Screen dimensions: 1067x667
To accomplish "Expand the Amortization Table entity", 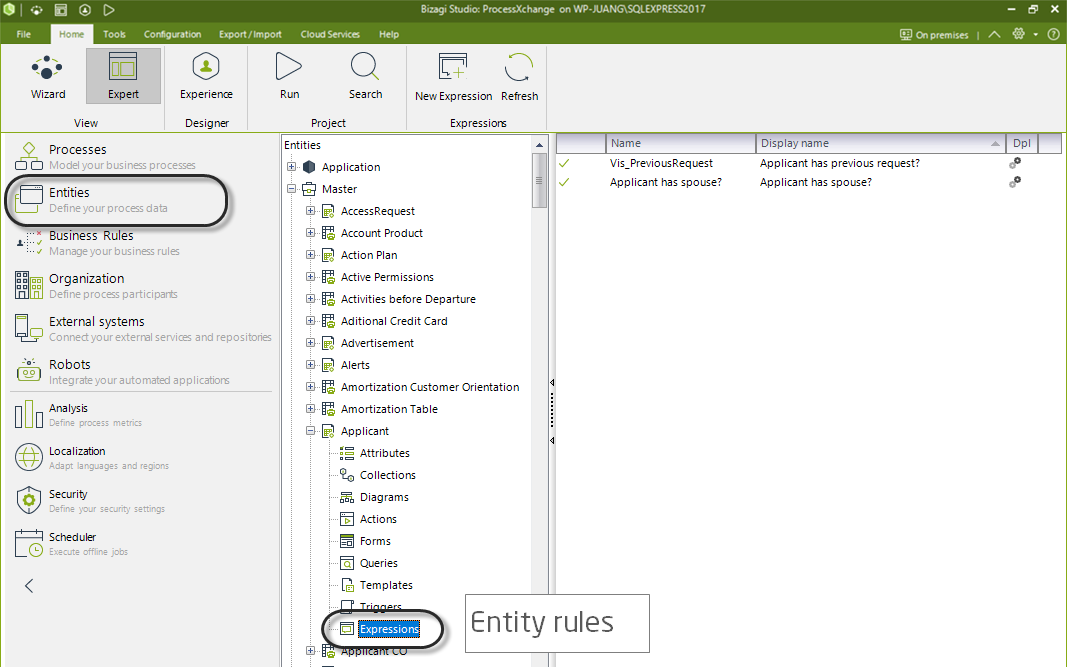I will tap(310, 409).
